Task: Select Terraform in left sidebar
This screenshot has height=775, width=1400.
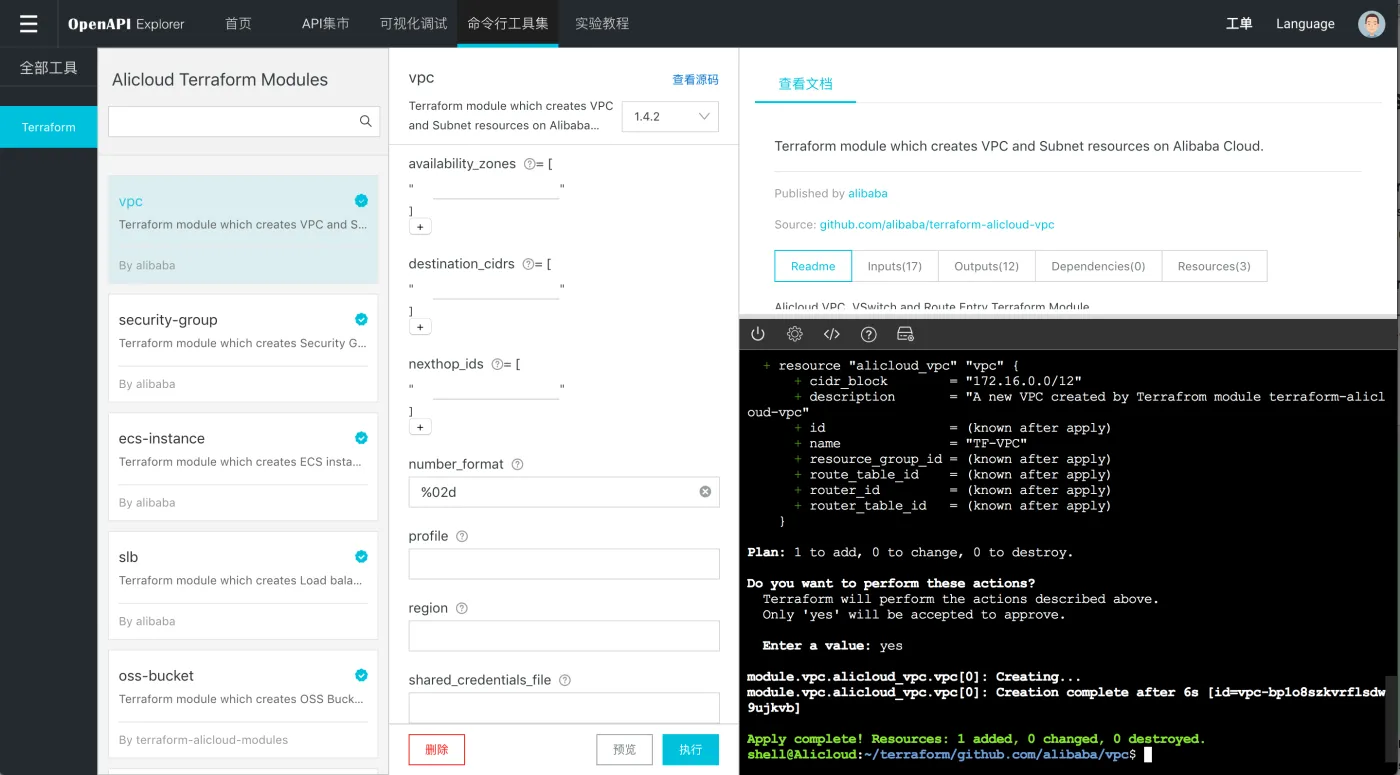Action: 48,127
